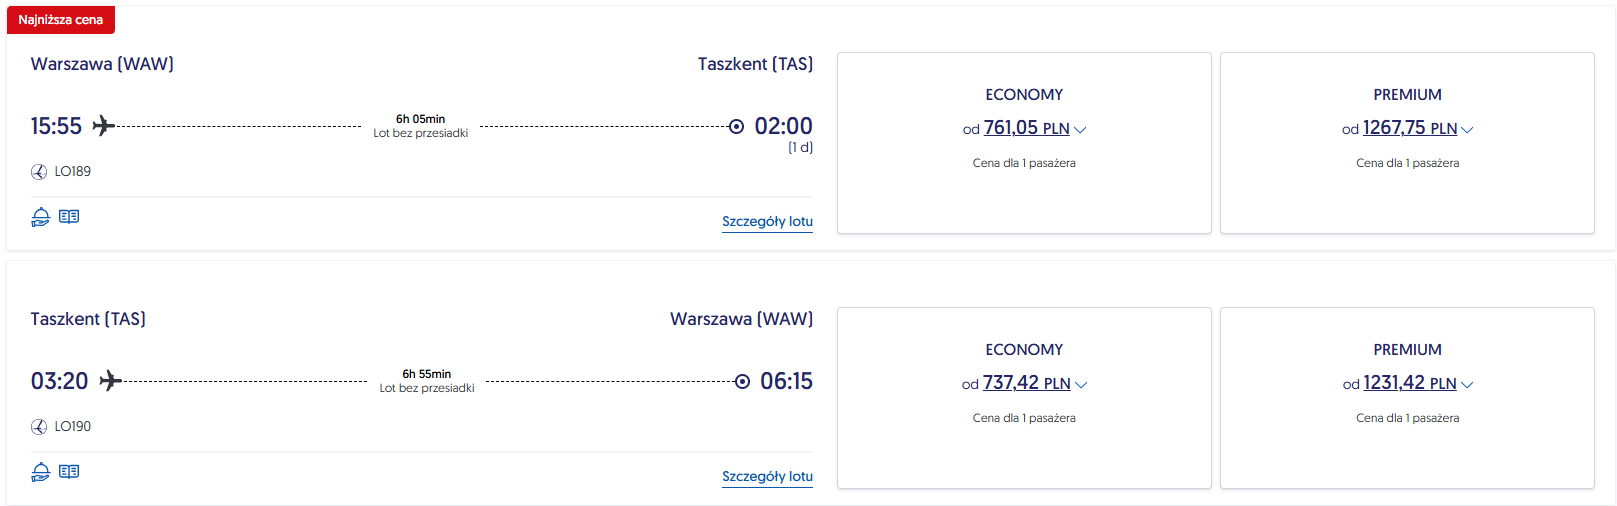The height and width of the screenshot is (506, 1617).
Task: Expand the Economy 737,42 PLN fare chevron
Action: coord(1081,385)
